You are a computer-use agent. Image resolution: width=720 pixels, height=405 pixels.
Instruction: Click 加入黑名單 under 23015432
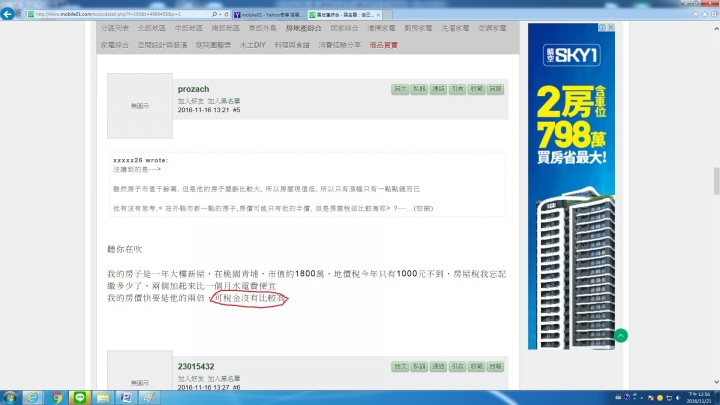pos(224,379)
